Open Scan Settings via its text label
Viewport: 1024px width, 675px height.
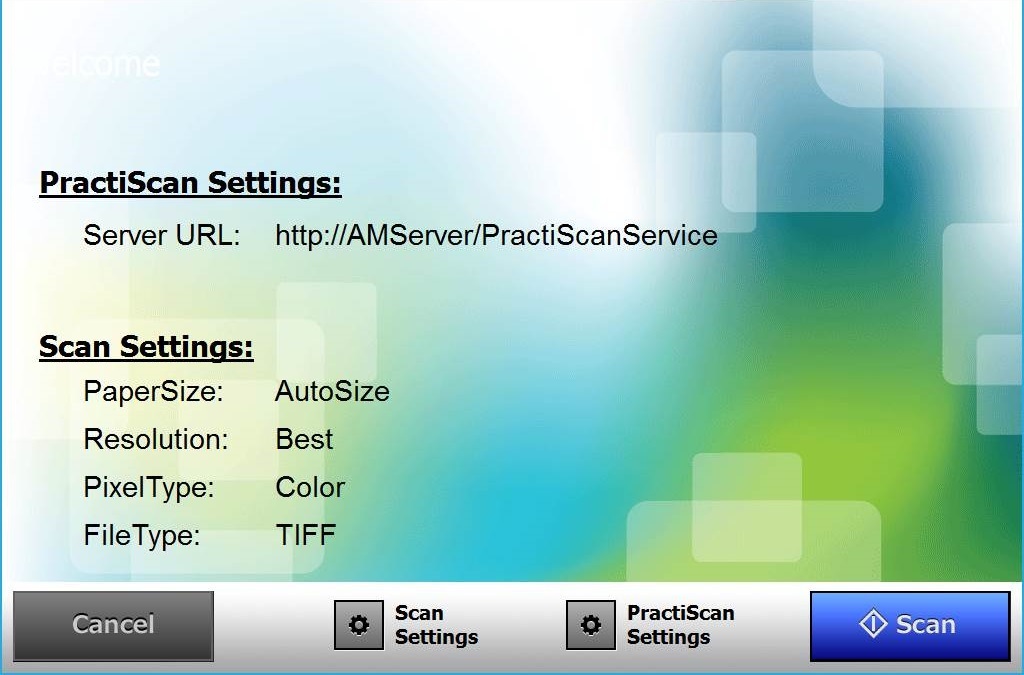tap(436, 625)
